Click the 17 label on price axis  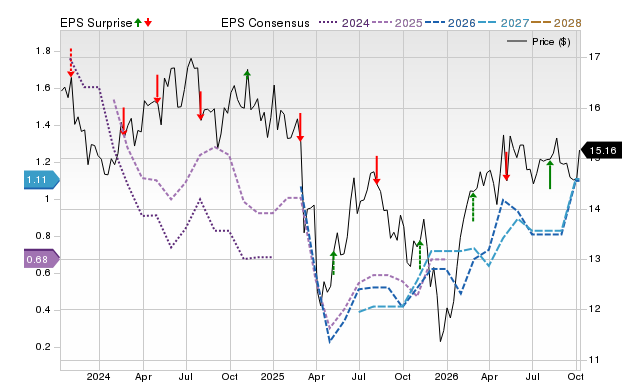[x=594, y=57]
